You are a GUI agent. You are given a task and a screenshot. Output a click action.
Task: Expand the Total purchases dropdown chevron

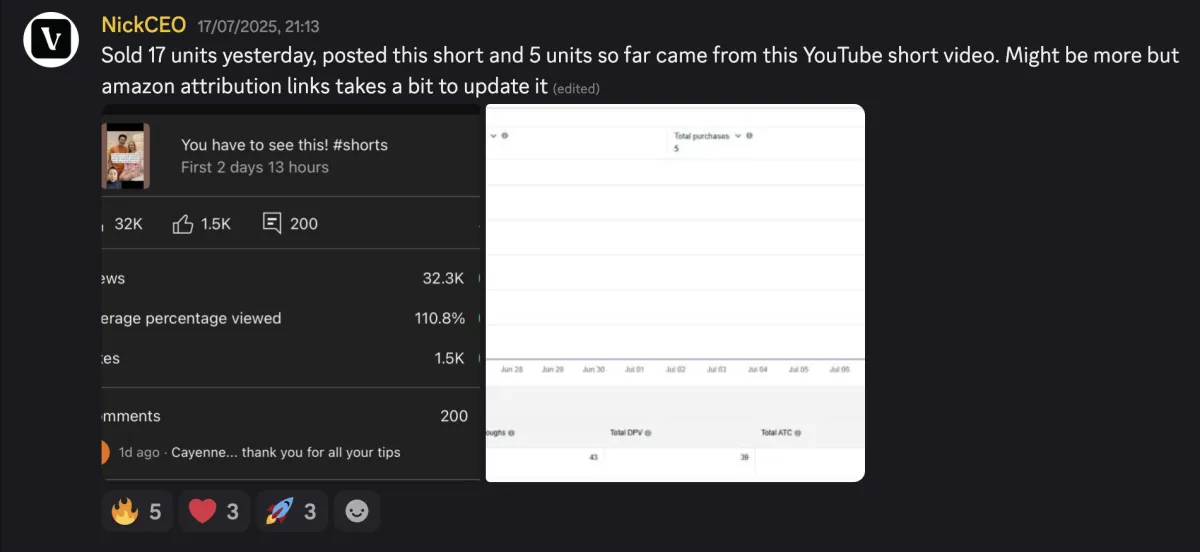click(738, 135)
